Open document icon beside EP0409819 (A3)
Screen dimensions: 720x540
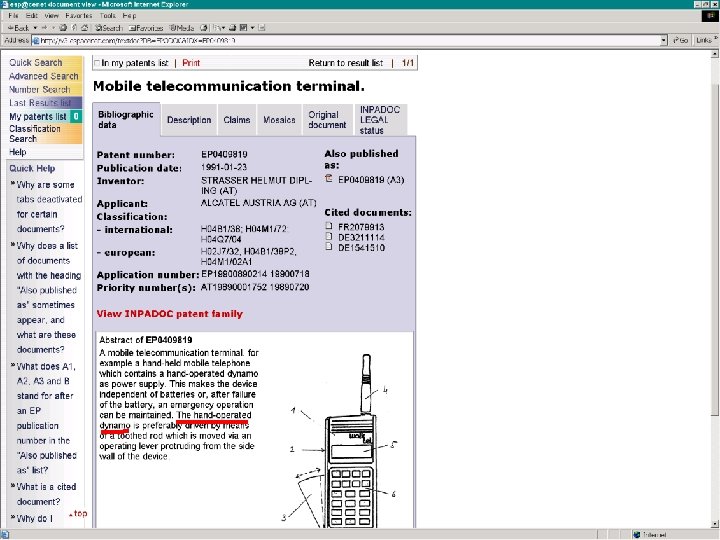[328, 178]
